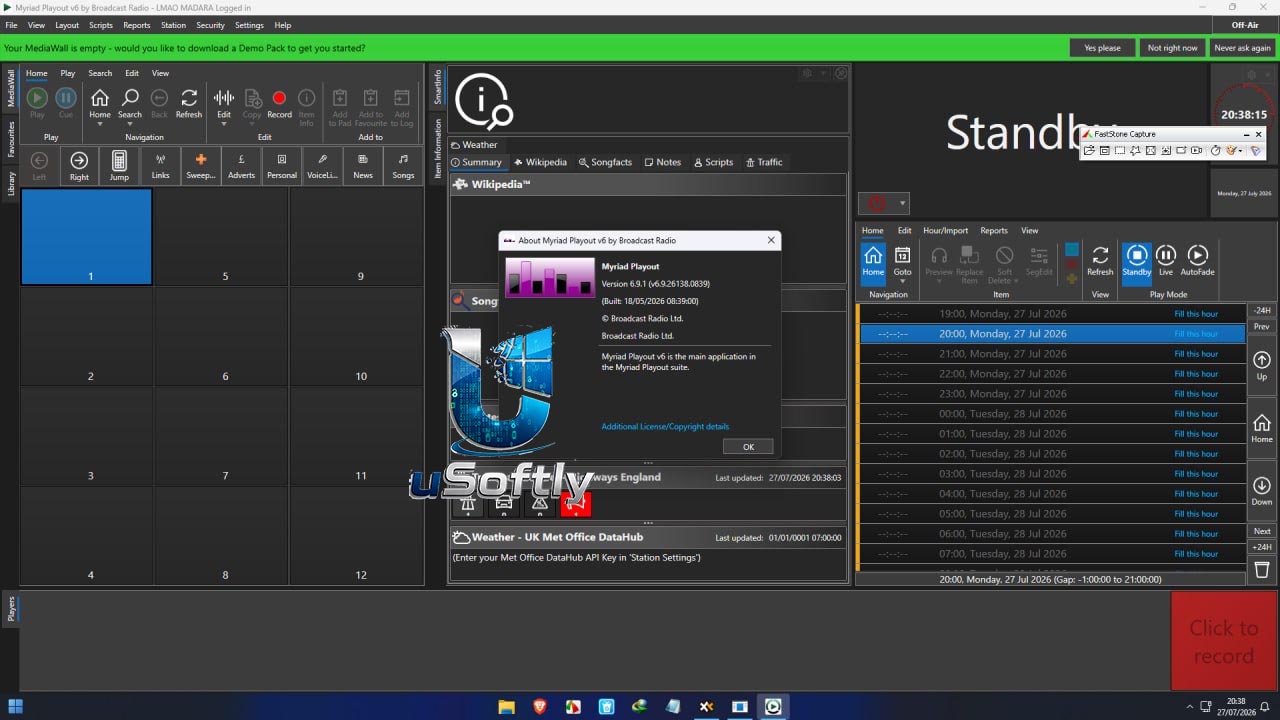Open the Scripts menu

tap(101, 25)
